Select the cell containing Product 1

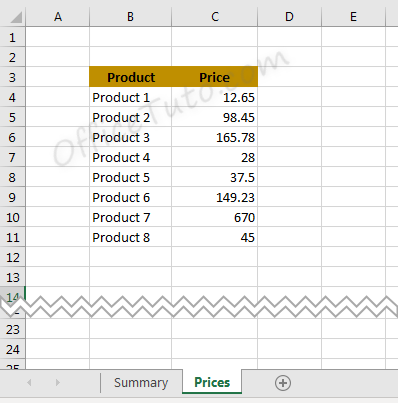point(131,97)
